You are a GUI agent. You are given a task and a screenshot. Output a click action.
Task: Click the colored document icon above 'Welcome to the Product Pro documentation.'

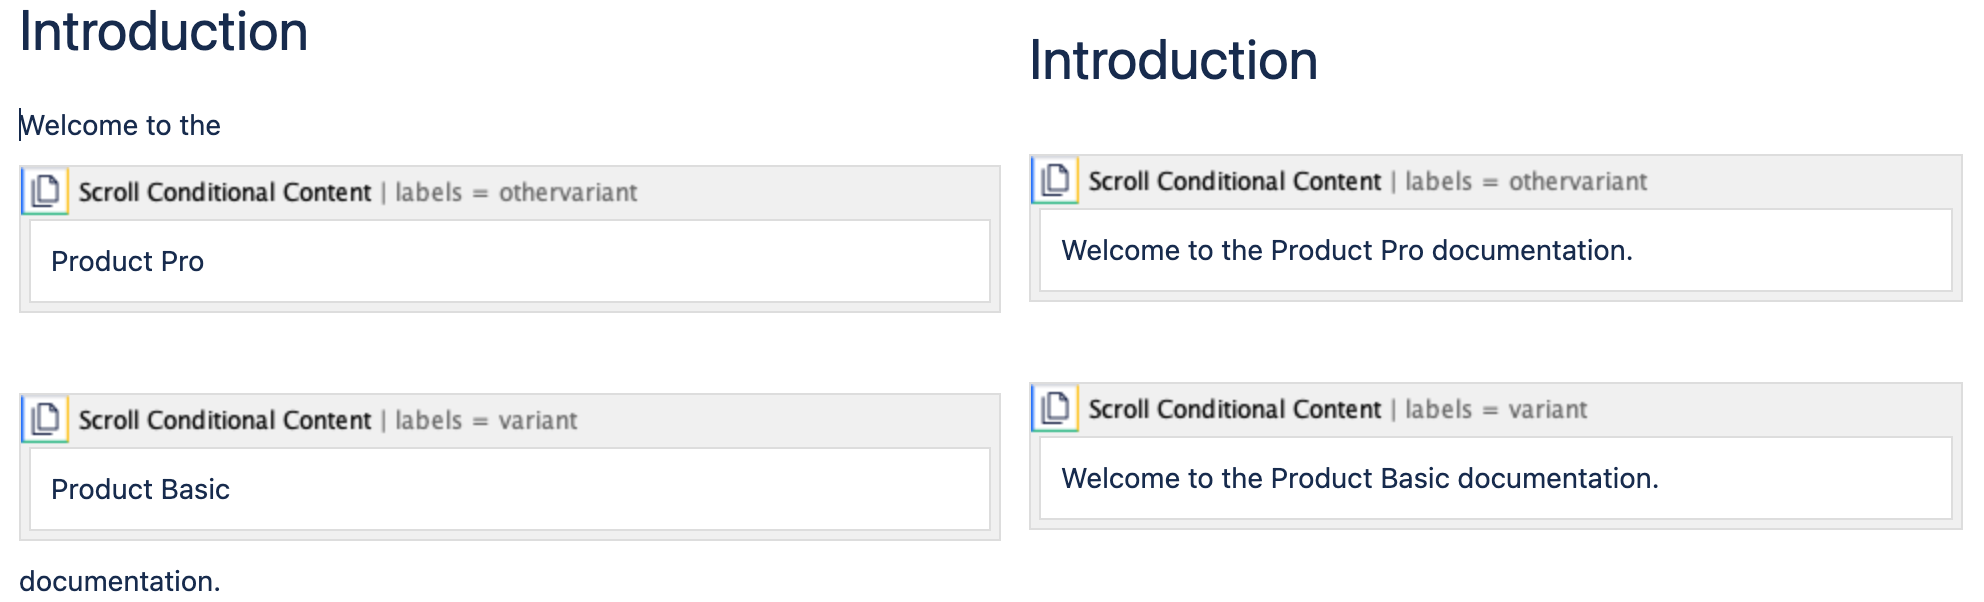tap(1053, 181)
